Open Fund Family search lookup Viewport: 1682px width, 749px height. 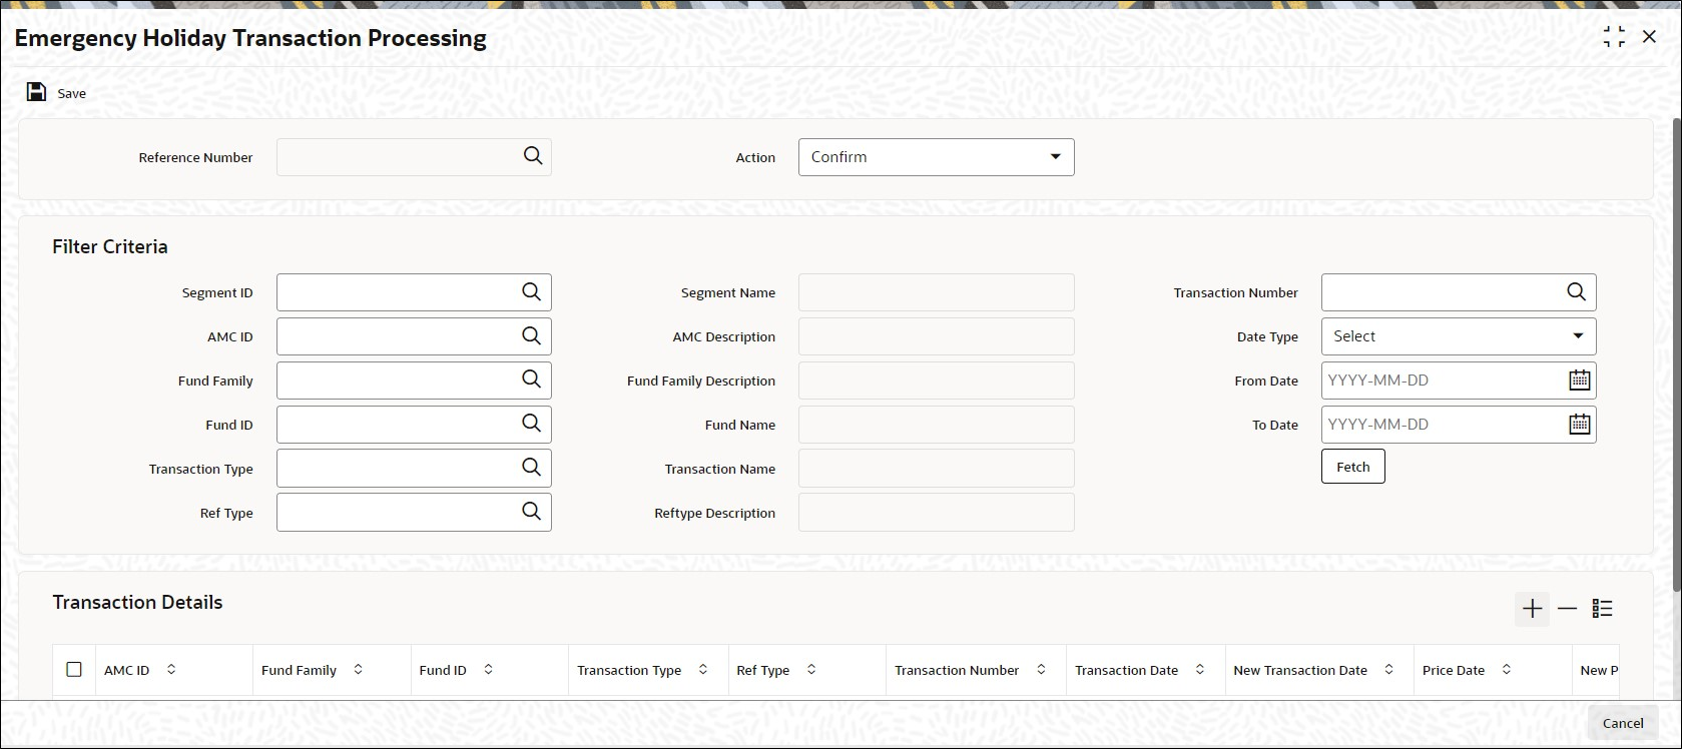click(531, 379)
